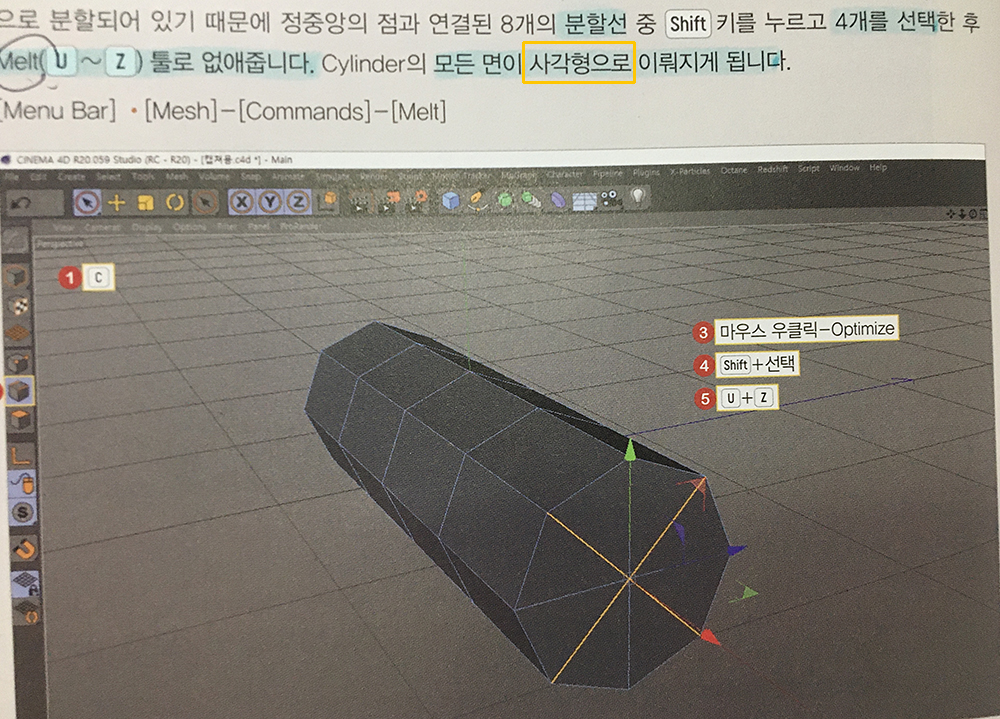This screenshot has height=719, width=1000.
Task: Switch to Texture mode
Action: [19, 306]
